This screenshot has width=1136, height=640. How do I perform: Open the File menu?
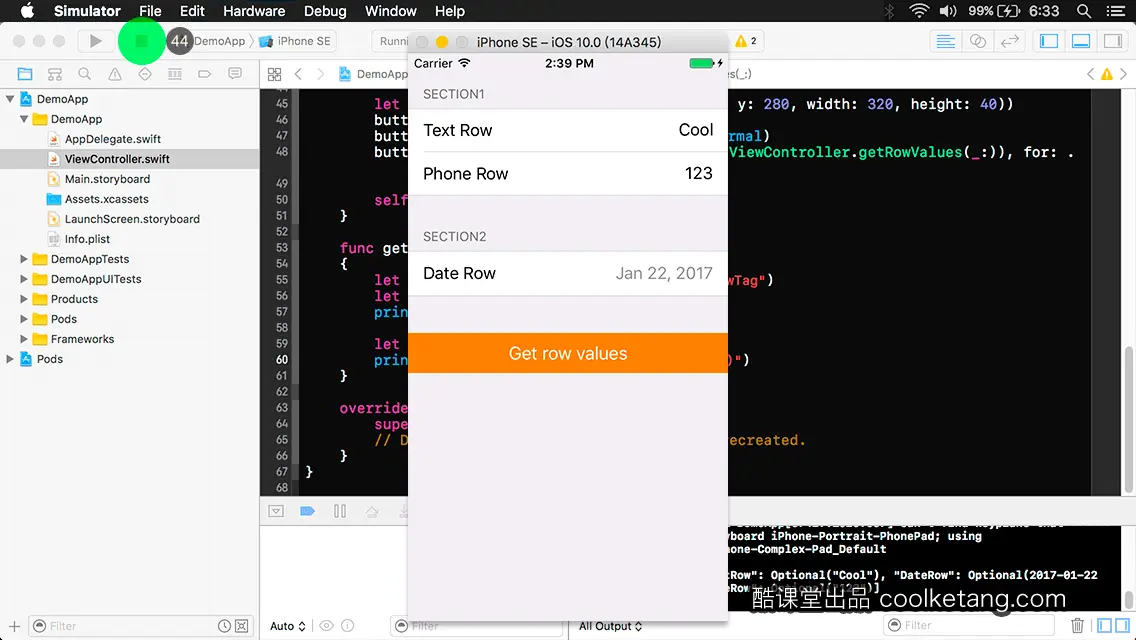(150, 11)
